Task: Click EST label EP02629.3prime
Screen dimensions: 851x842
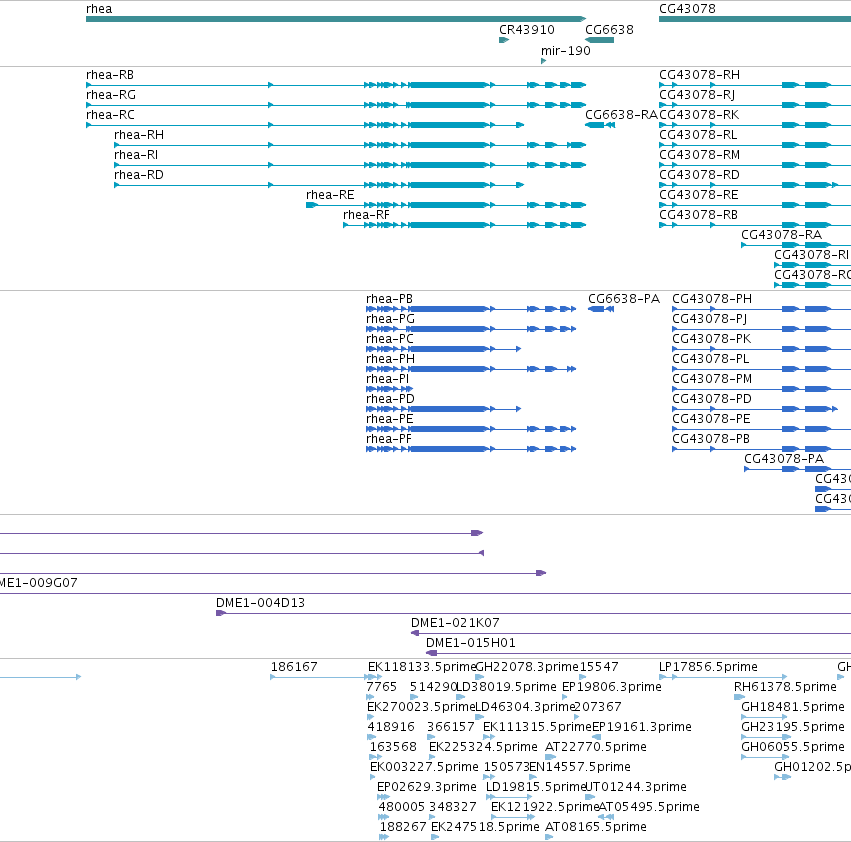Action: tap(427, 787)
